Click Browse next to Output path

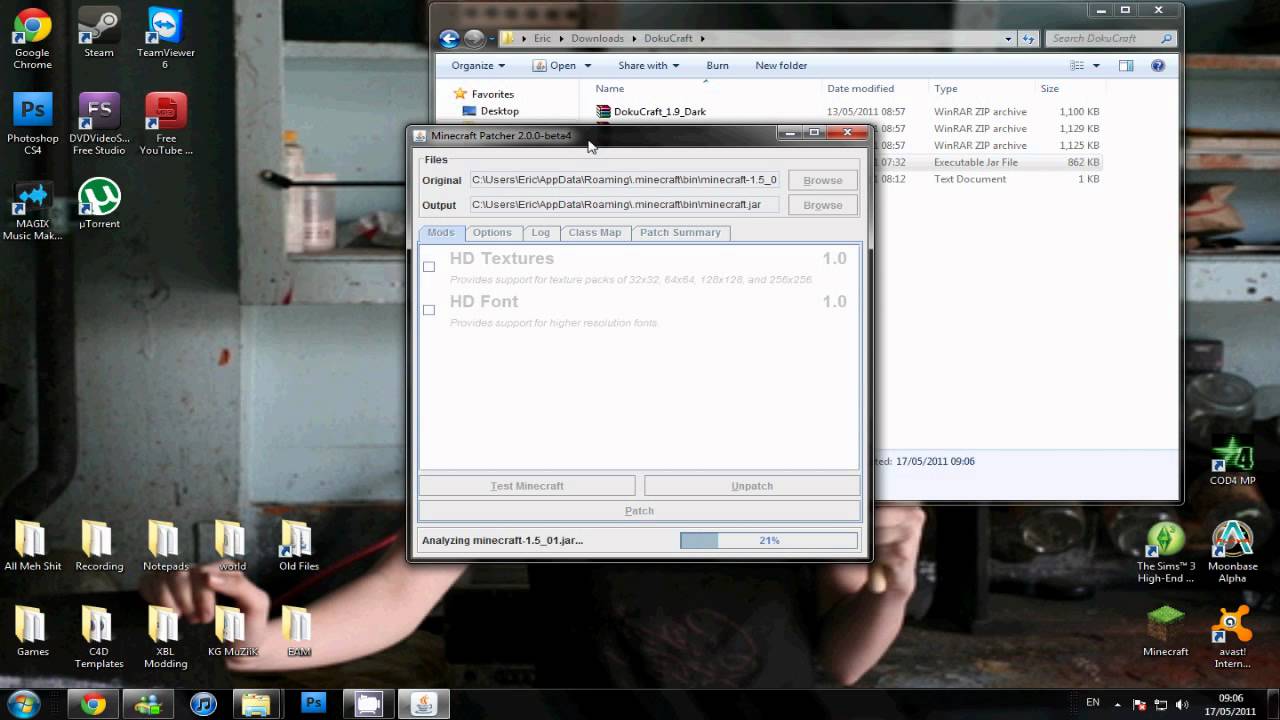pos(823,205)
